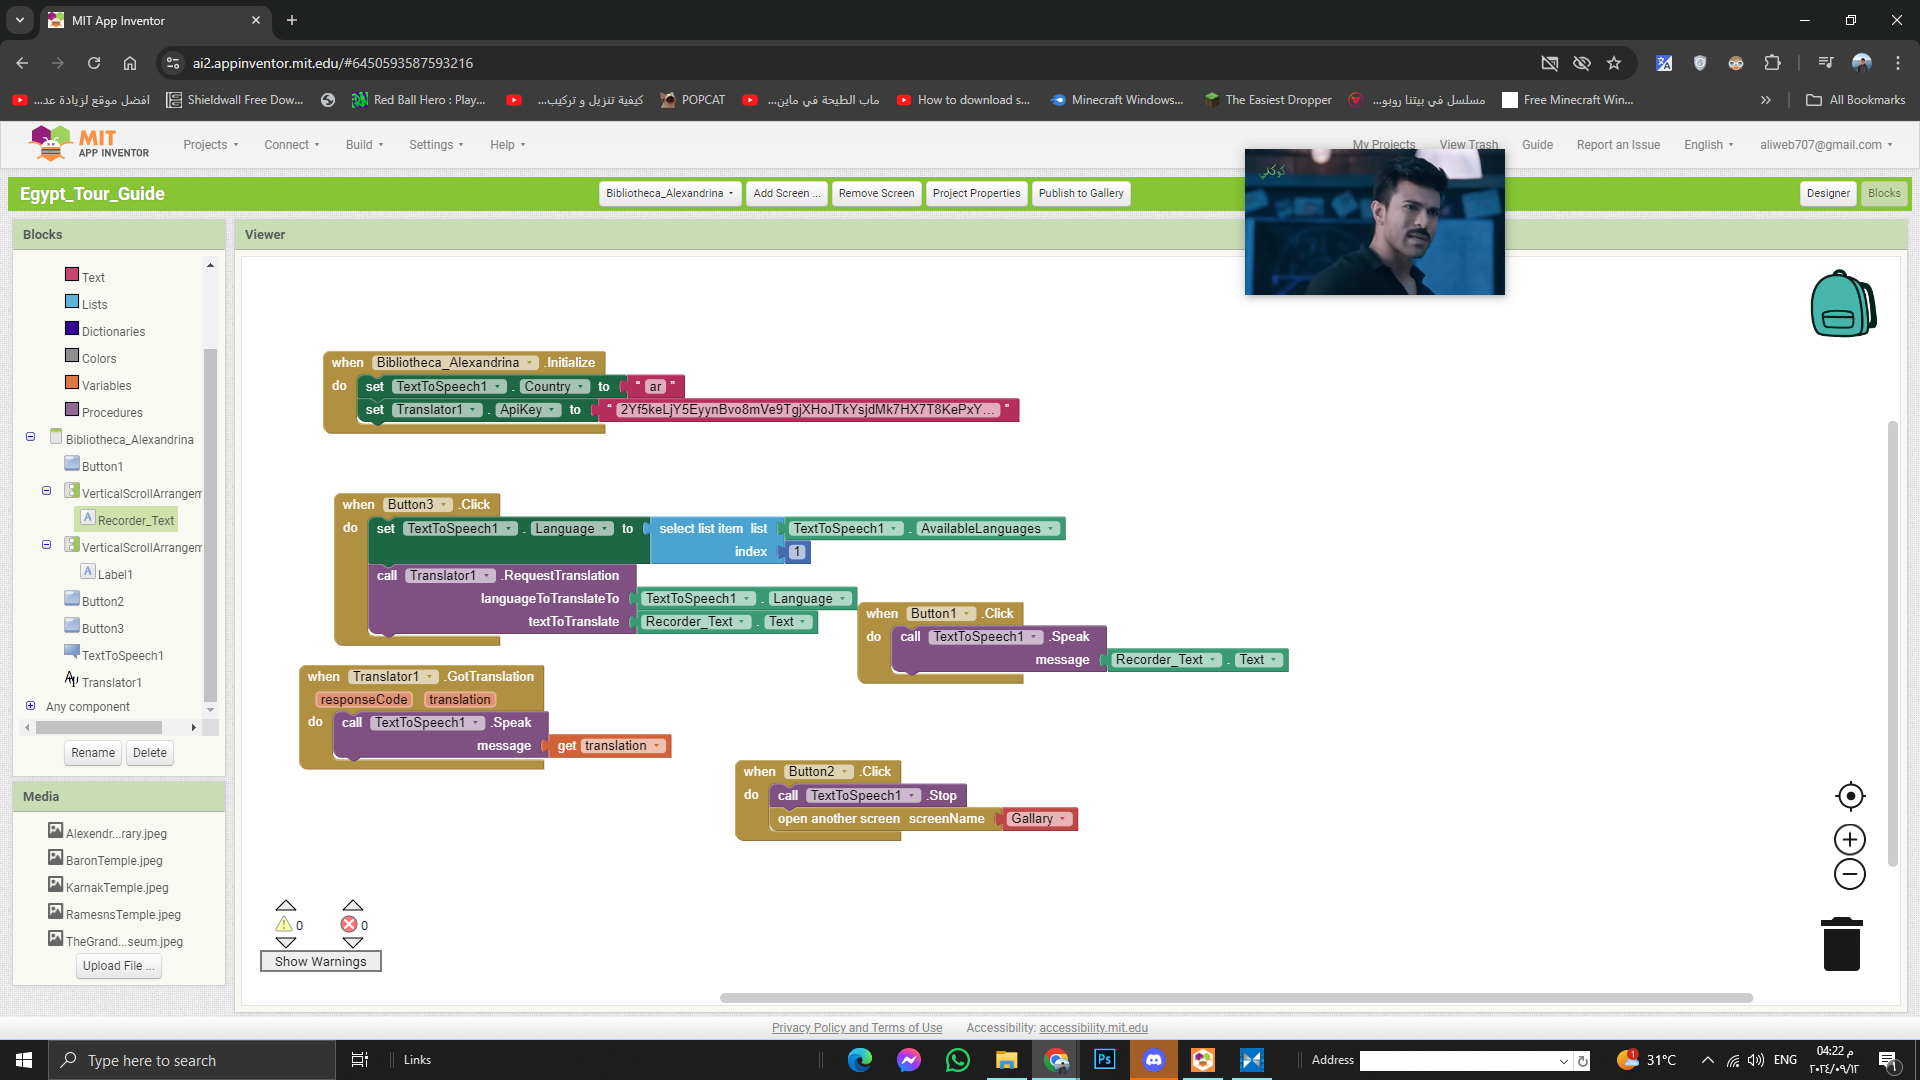The width and height of the screenshot is (1920, 1080).
Task: Select the Text blocks drawer icon
Action: point(72,275)
